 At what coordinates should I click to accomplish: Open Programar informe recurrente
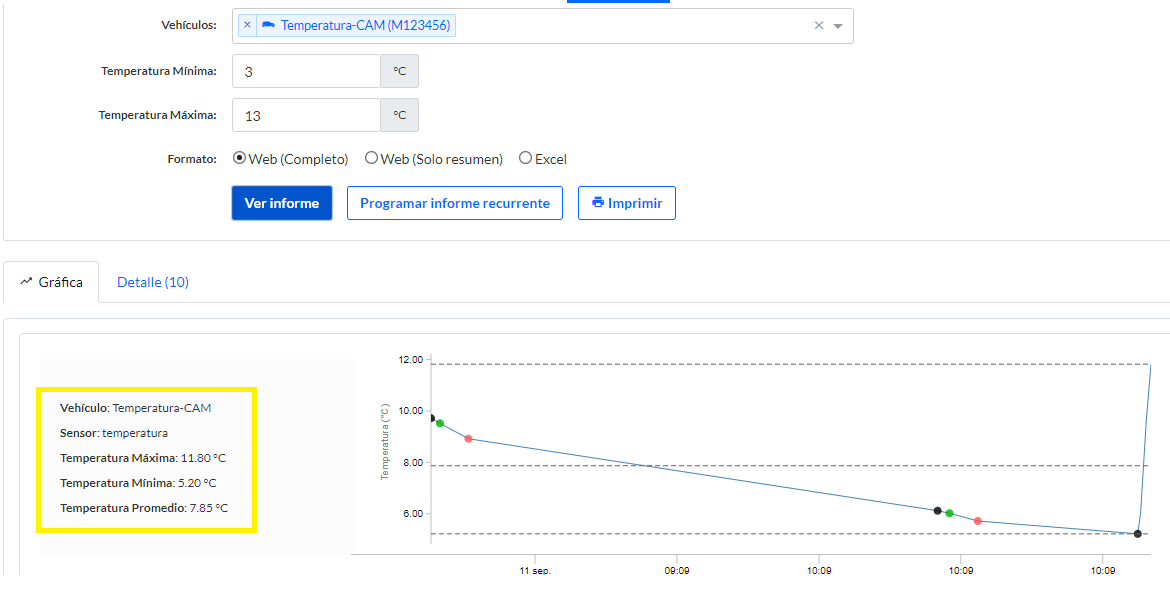pyautogui.click(x=455, y=203)
